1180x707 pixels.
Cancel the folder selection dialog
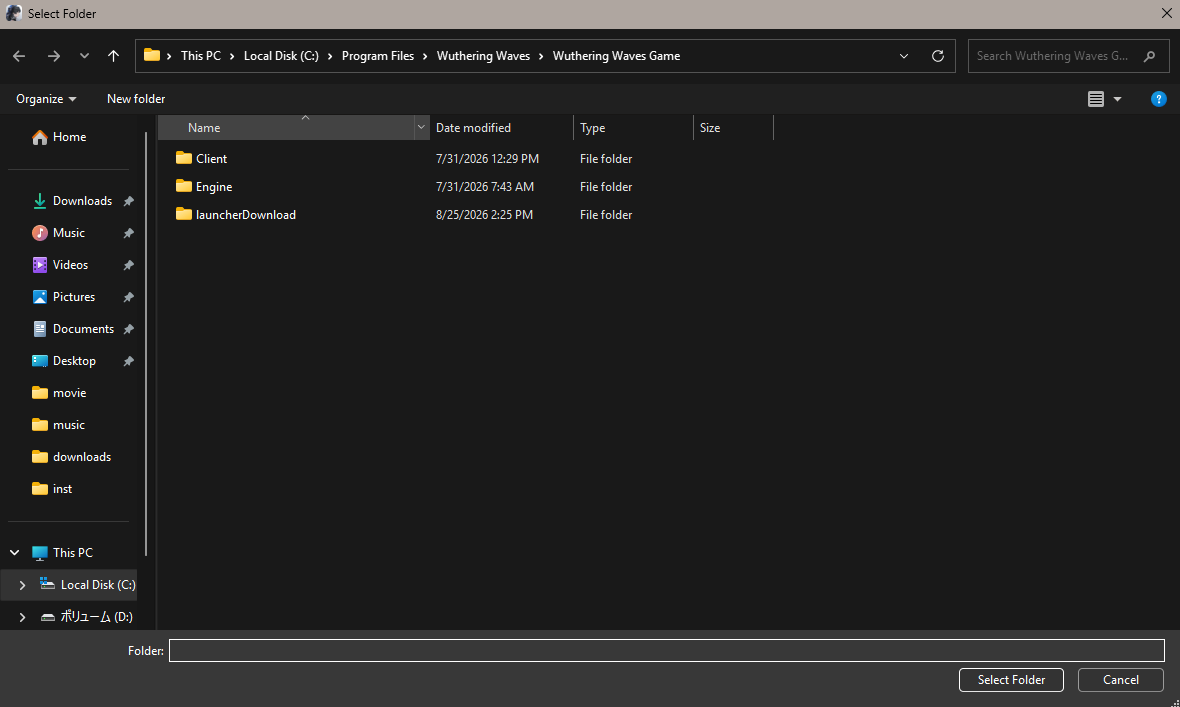click(1121, 680)
